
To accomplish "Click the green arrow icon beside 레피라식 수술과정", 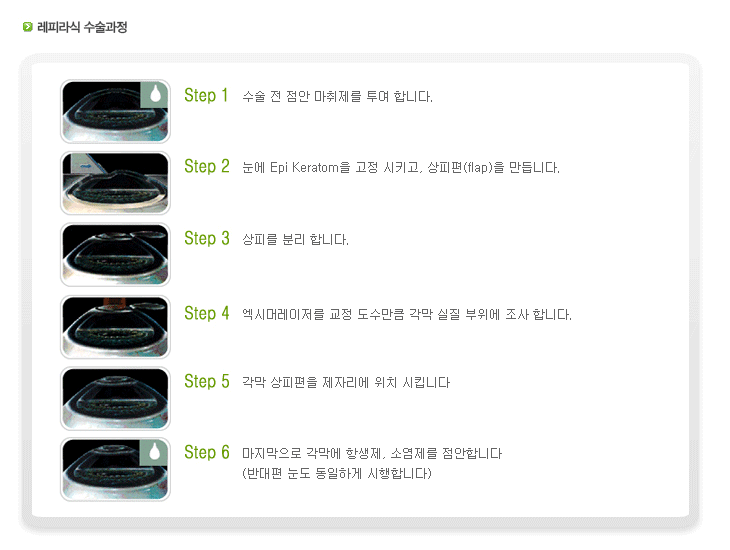I will (27, 27).
